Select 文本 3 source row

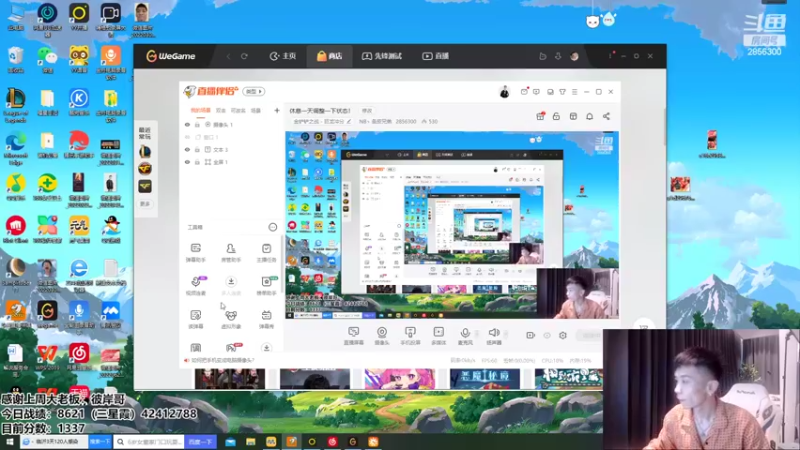(x=232, y=149)
